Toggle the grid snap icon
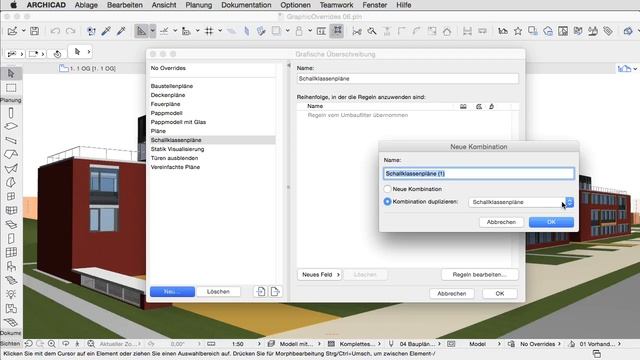This screenshot has height=360, width=640. pyautogui.click(x=209, y=31)
